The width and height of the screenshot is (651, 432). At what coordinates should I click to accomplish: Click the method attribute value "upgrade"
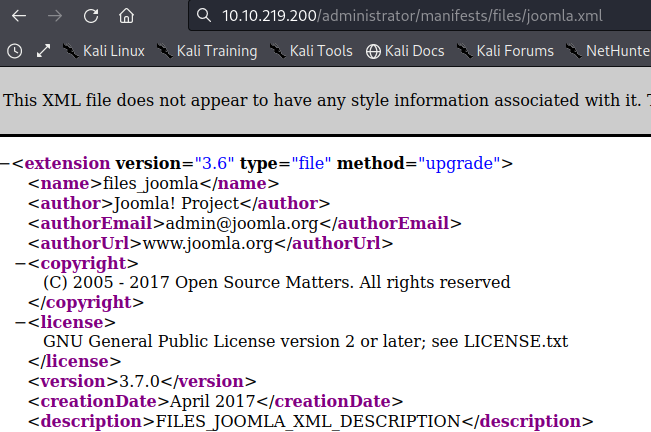(459, 163)
